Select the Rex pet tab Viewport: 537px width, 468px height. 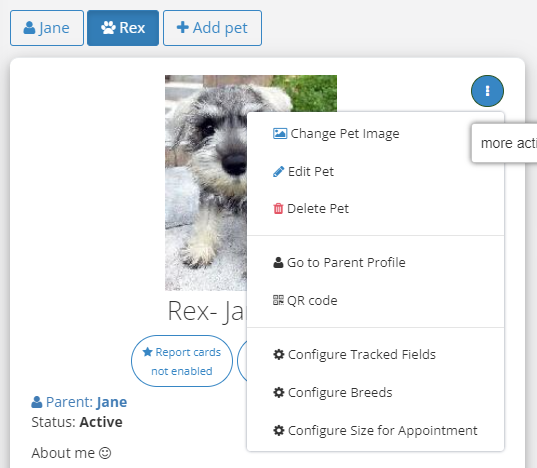(x=123, y=28)
